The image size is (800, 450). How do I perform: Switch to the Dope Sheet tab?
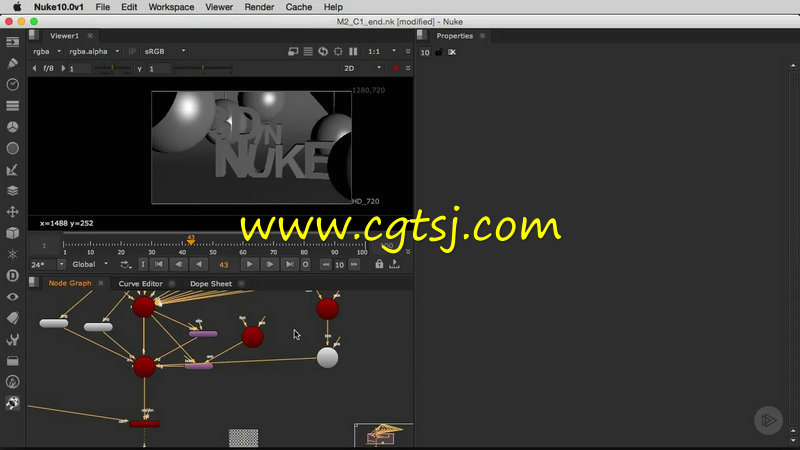[211, 284]
